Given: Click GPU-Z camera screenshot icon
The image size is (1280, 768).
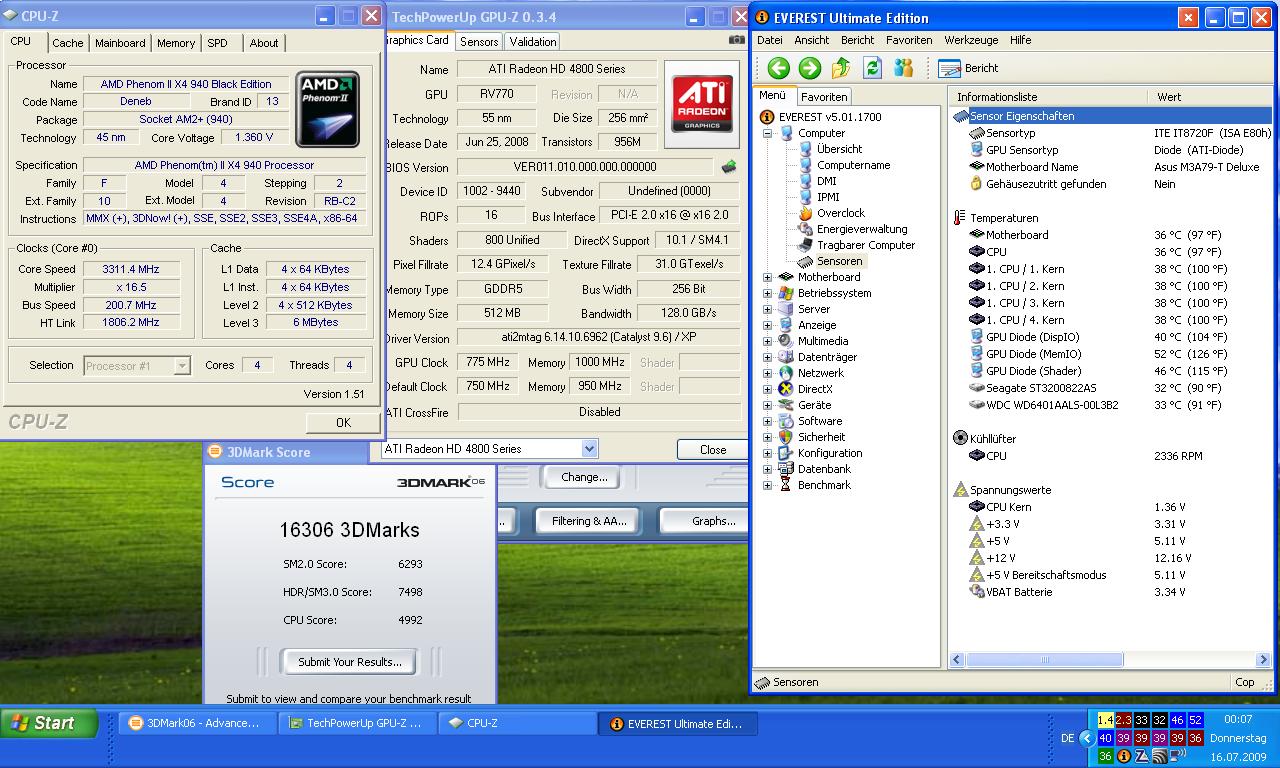Looking at the screenshot, I should click(737, 40).
